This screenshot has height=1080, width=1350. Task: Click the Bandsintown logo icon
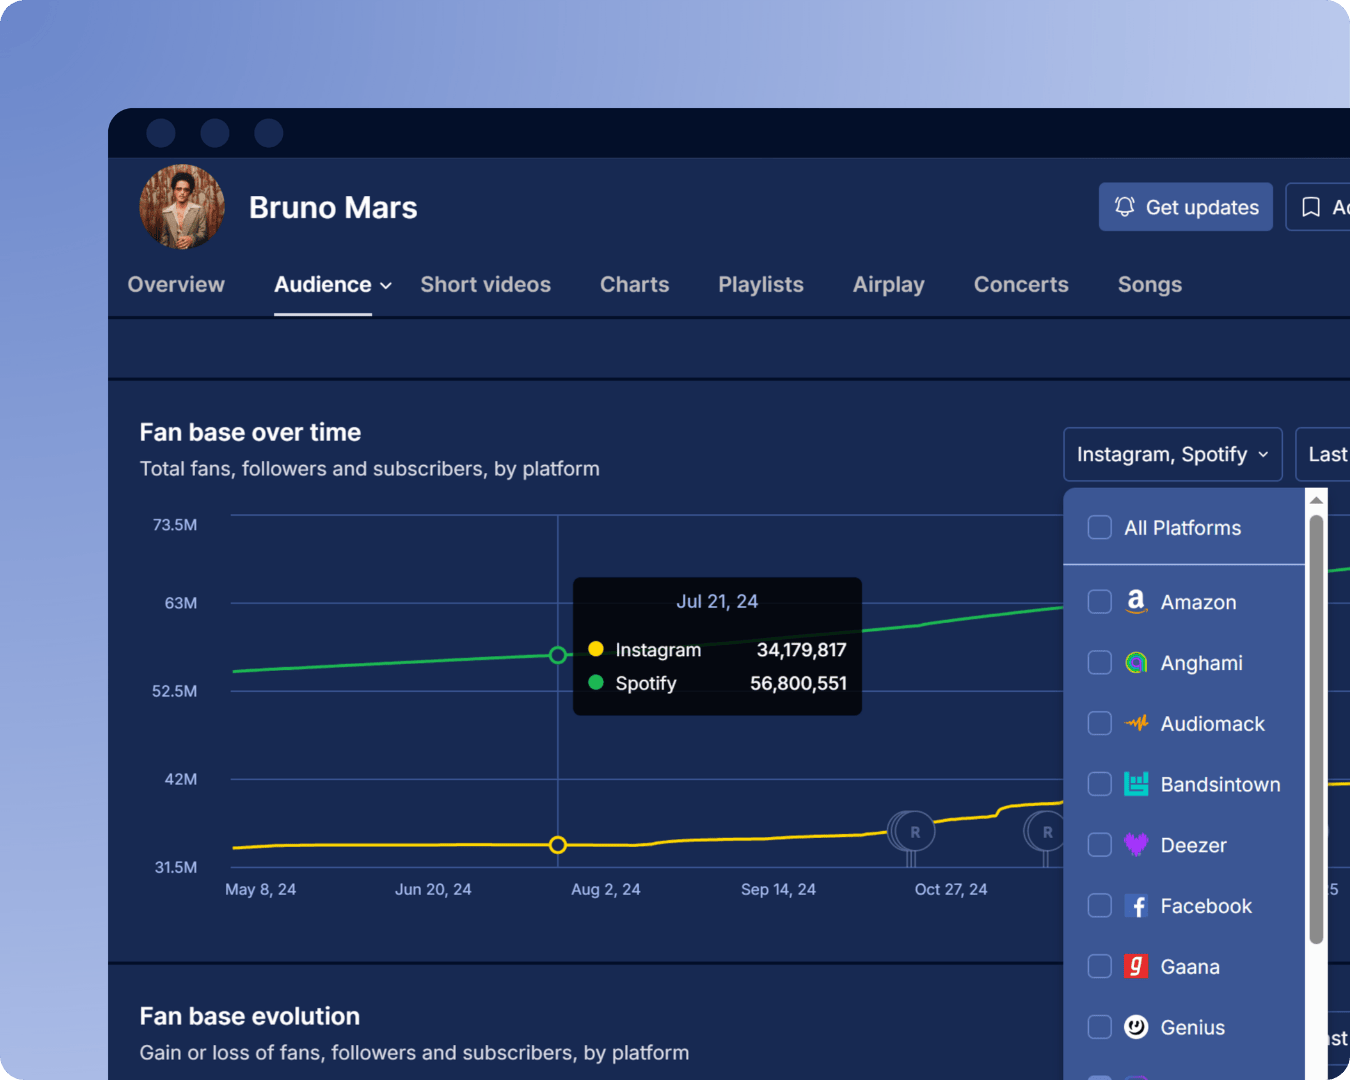pyautogui.click(x=1136, y=784)
